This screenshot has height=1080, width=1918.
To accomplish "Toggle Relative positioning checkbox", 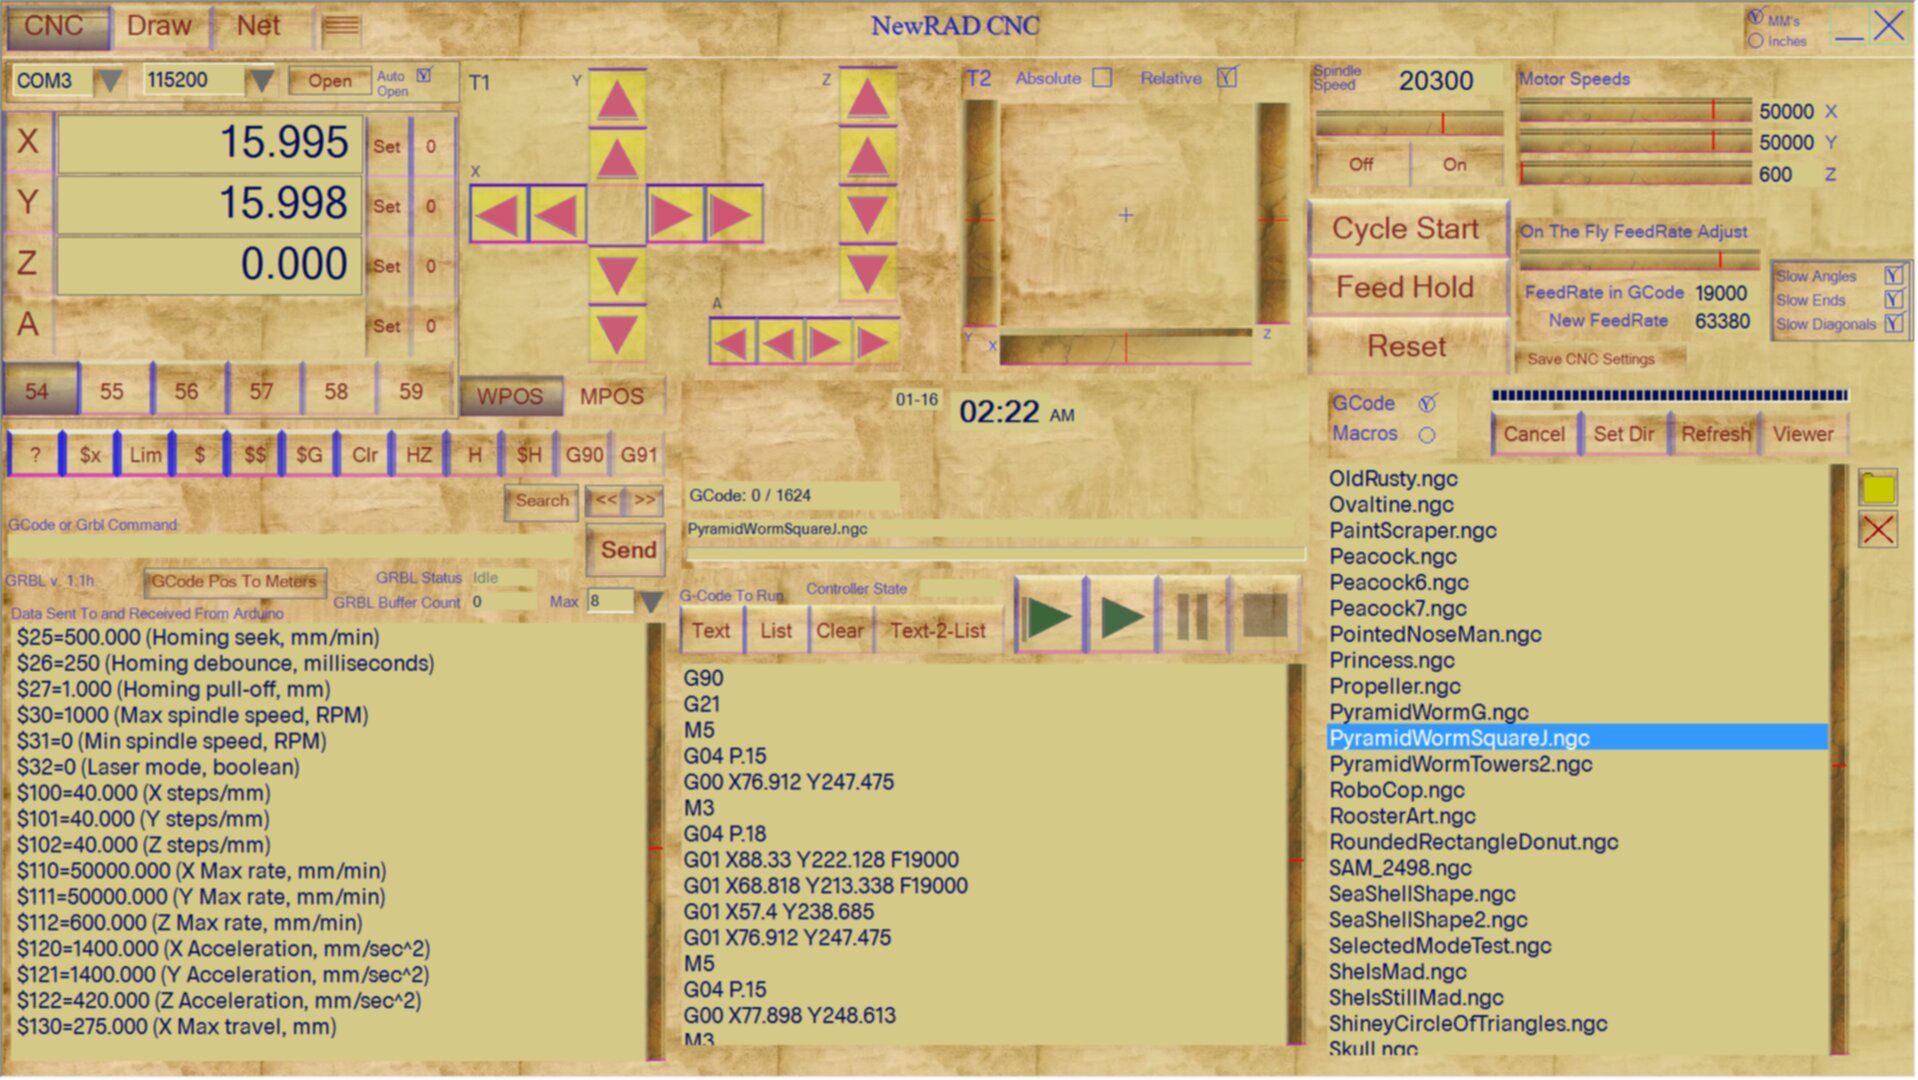I will pyautogui.click(x=1227, y=78).
